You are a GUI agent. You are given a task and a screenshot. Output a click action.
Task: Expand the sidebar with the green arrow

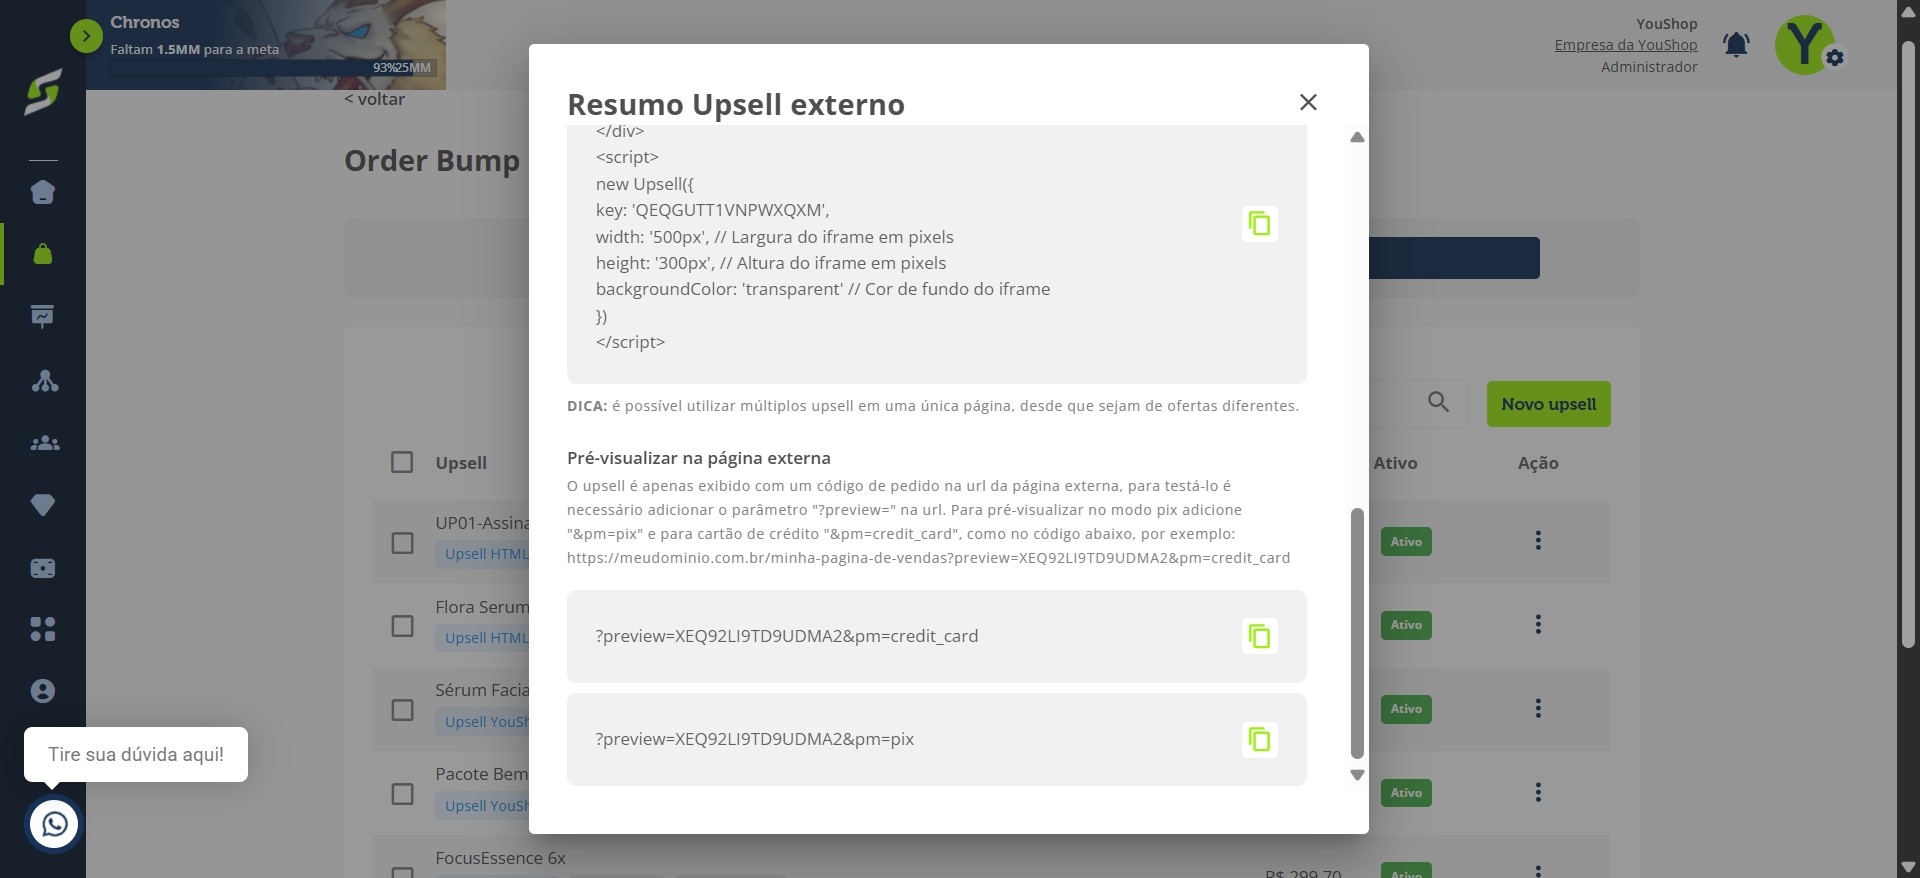(x=86, y=37)
